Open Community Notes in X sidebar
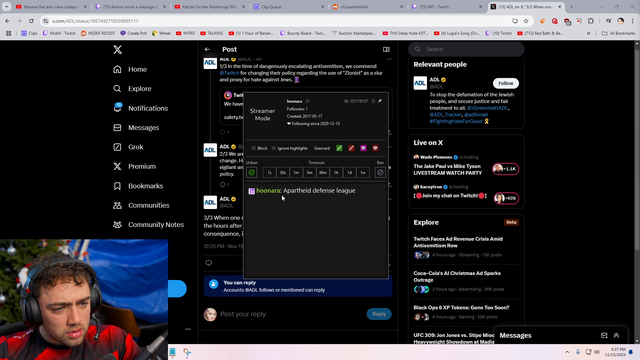 (148, 225)
